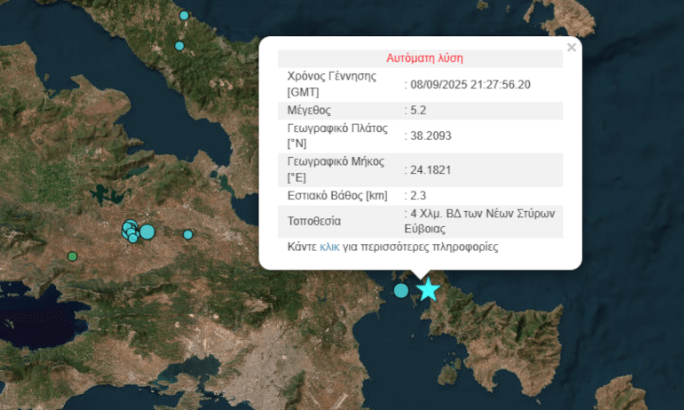The width and height of the screenshot is (684, 410).
Task: Click the 'Αυτόματη λύση' header text
Action: [x=424, y=58]
